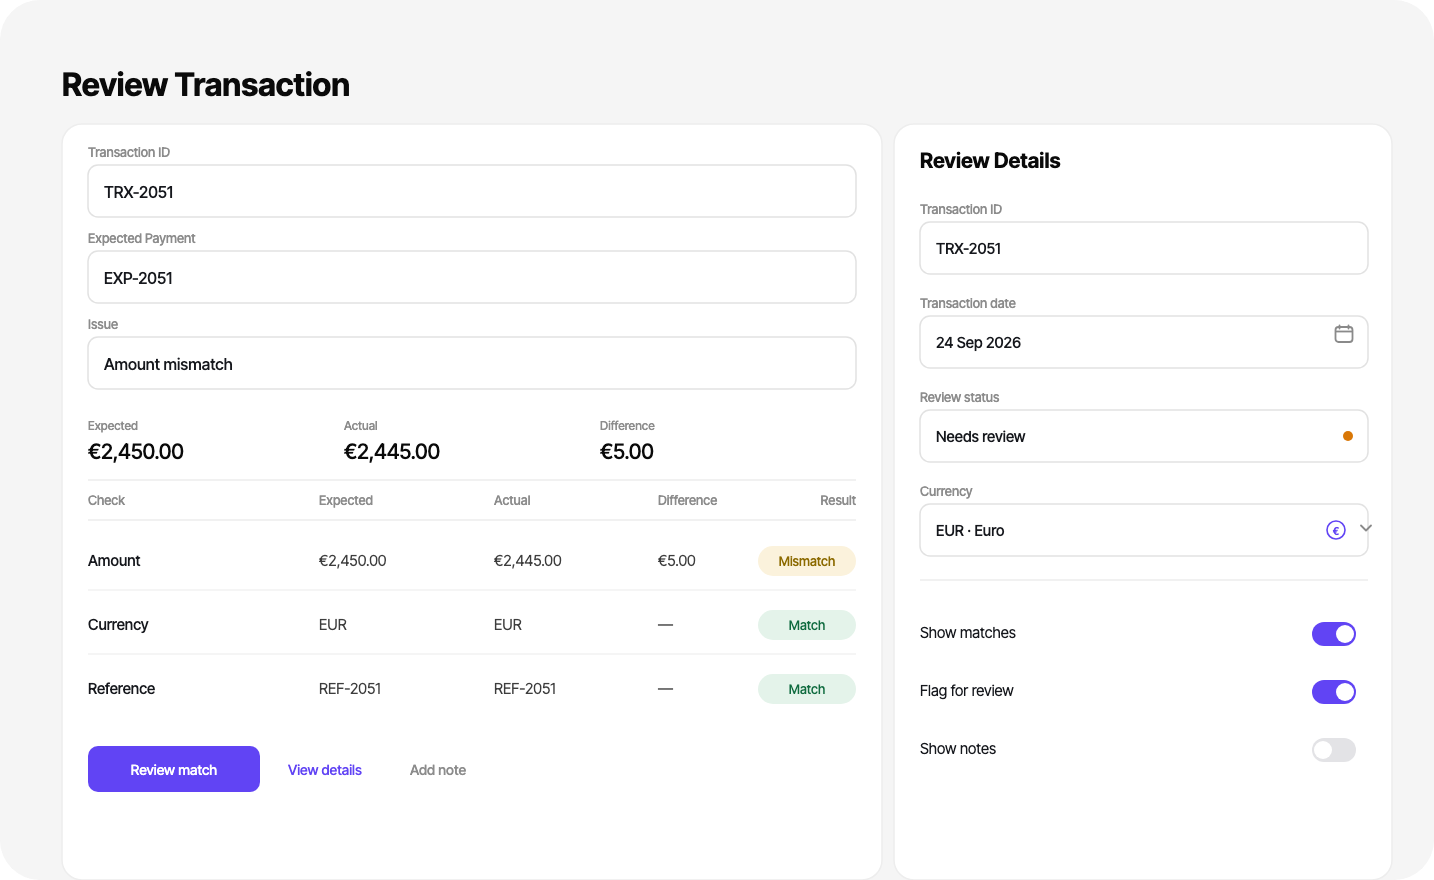Click the Check column header
The image size is (1434, 880).
[106, 500]
